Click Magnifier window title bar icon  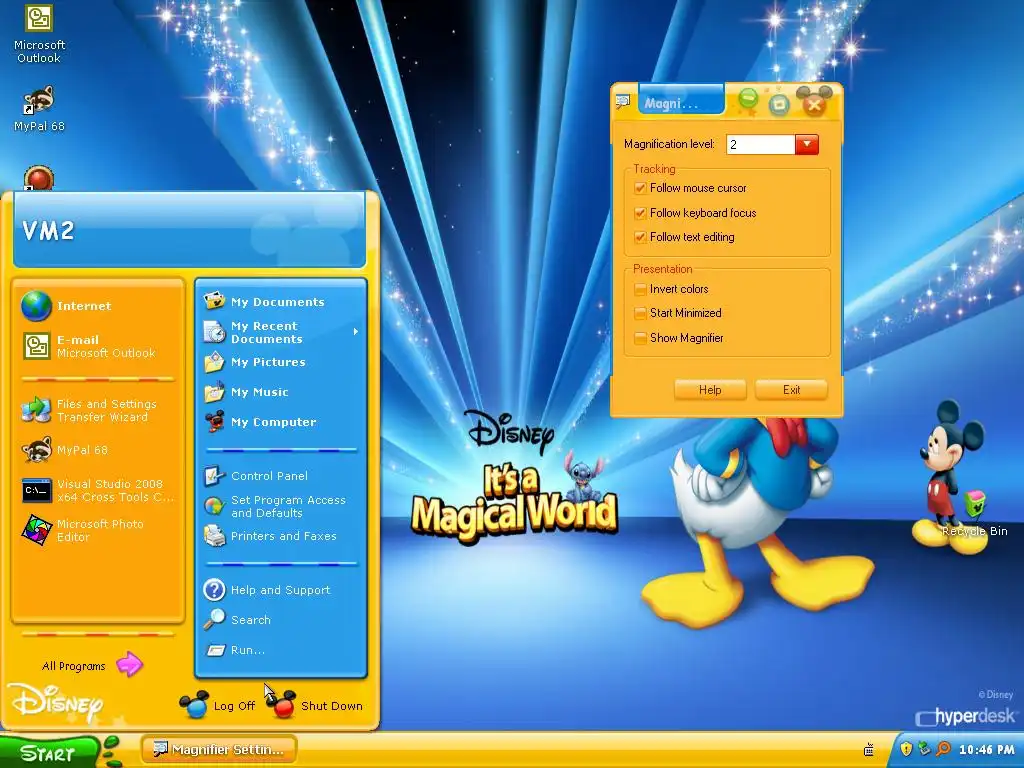[622, 101]
